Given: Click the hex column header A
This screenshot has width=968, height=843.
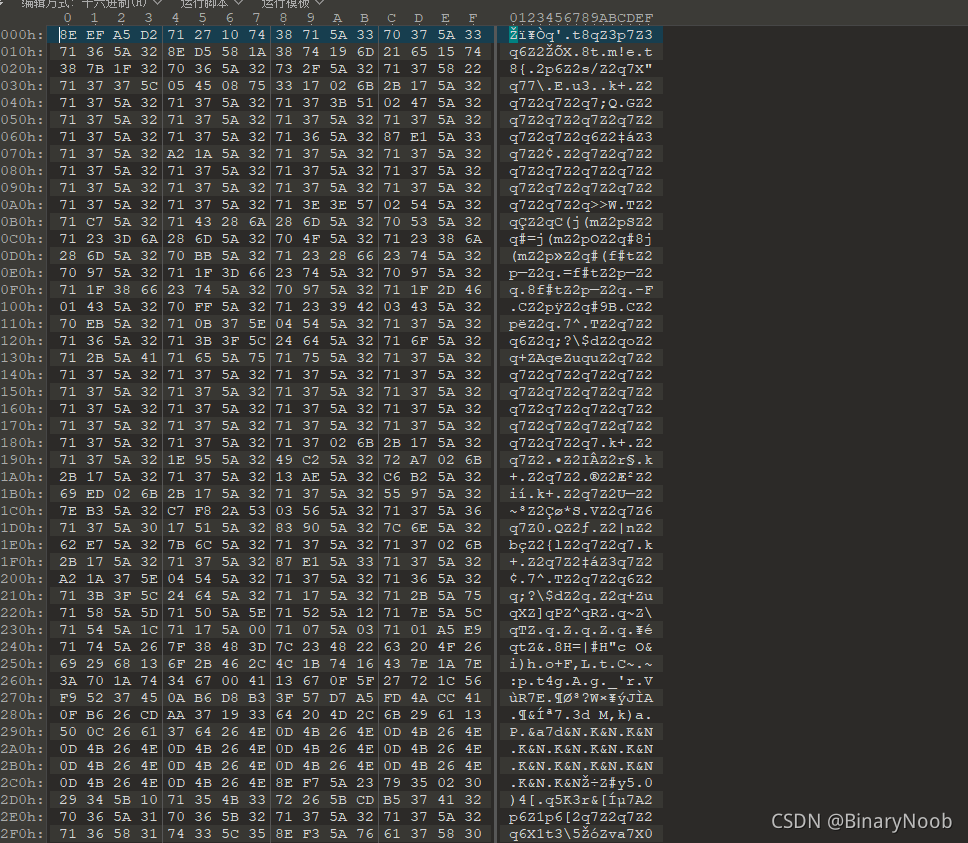Looking at the screenshot, I should point(337,18).
